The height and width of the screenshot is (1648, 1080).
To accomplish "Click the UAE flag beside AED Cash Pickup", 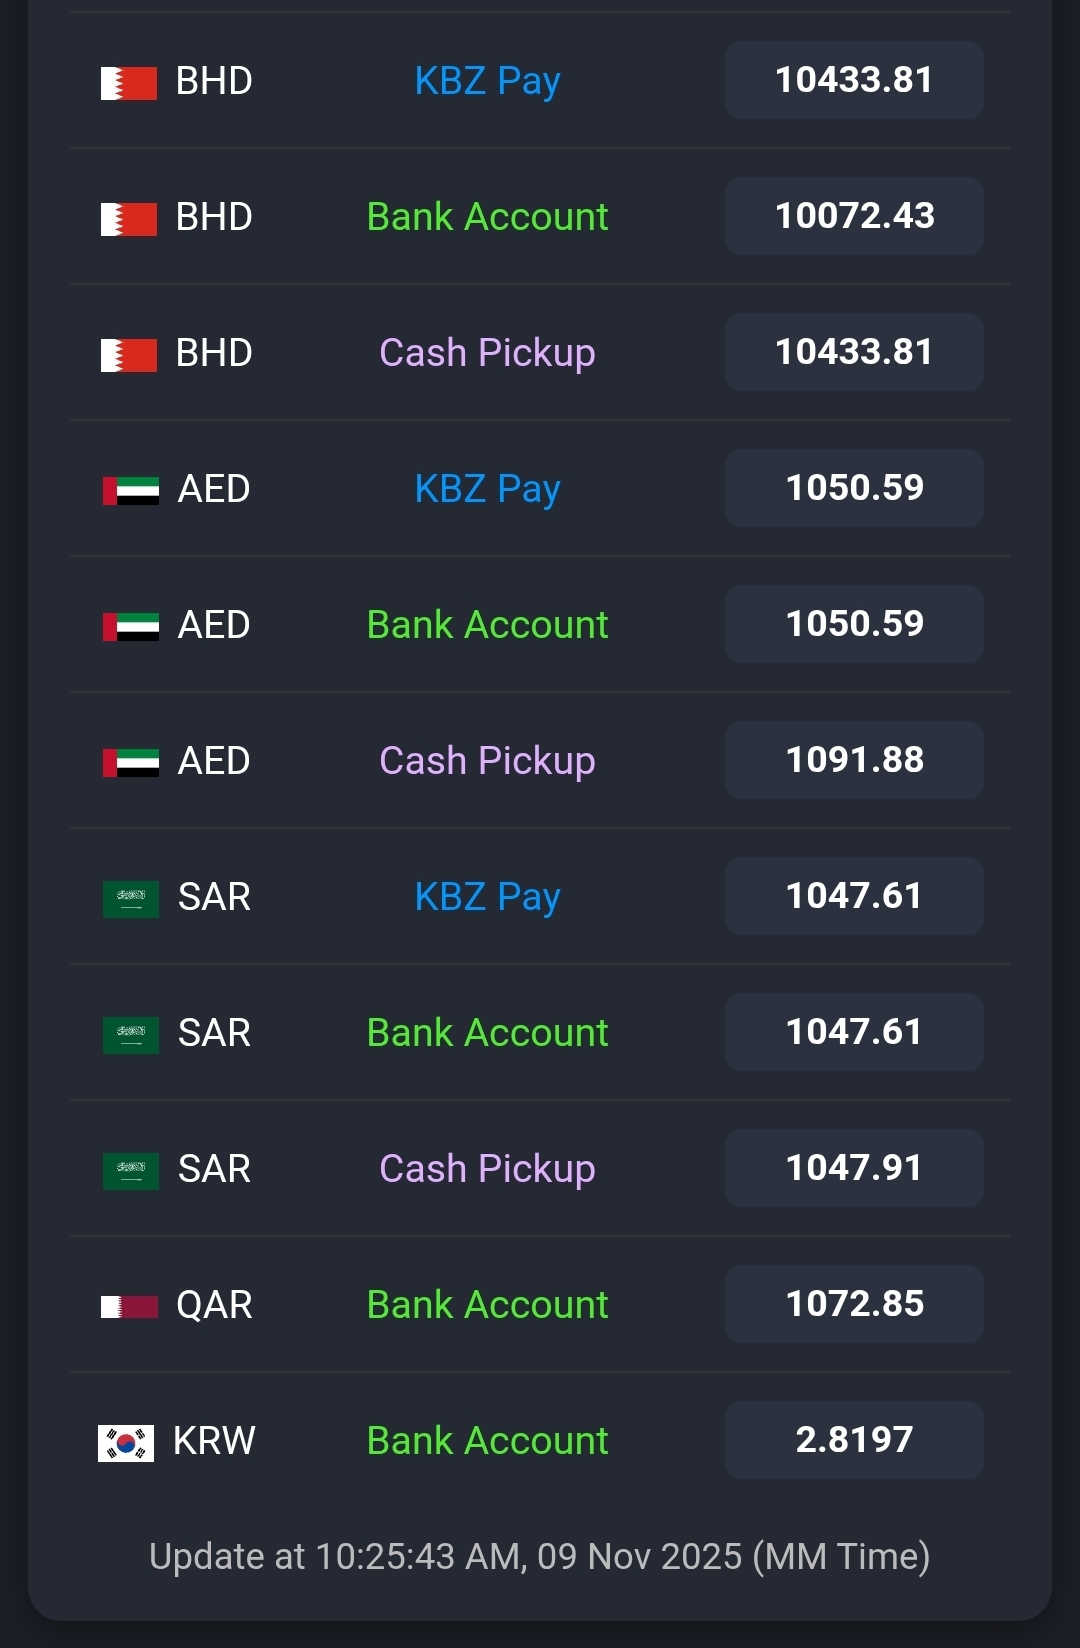I will coord(131,763).
